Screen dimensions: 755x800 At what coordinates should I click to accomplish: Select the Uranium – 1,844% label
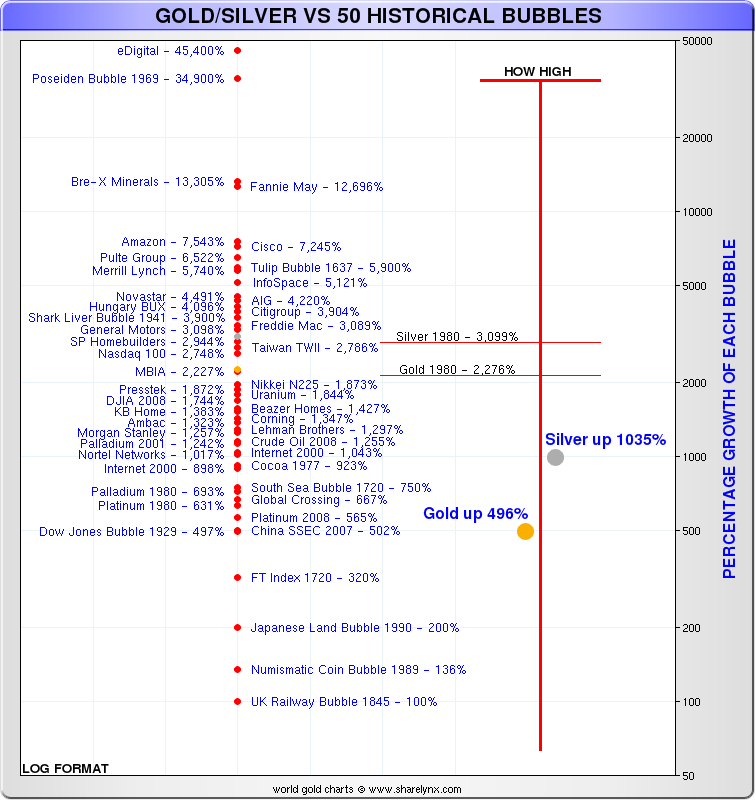[303, 395]
